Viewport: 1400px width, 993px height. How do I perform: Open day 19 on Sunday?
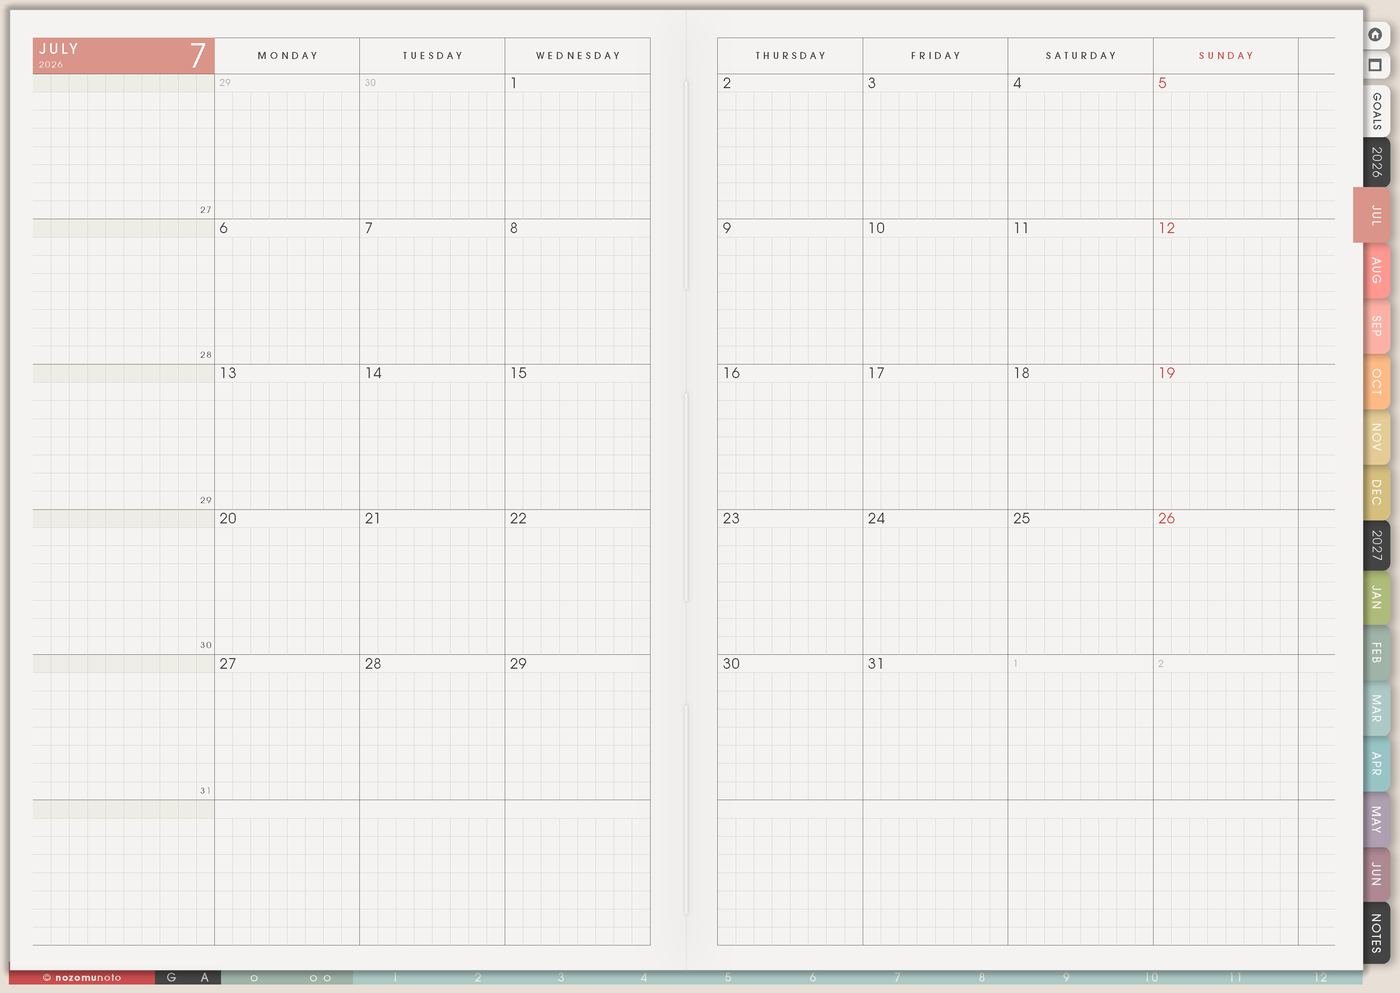click(x=1167, y=373)
